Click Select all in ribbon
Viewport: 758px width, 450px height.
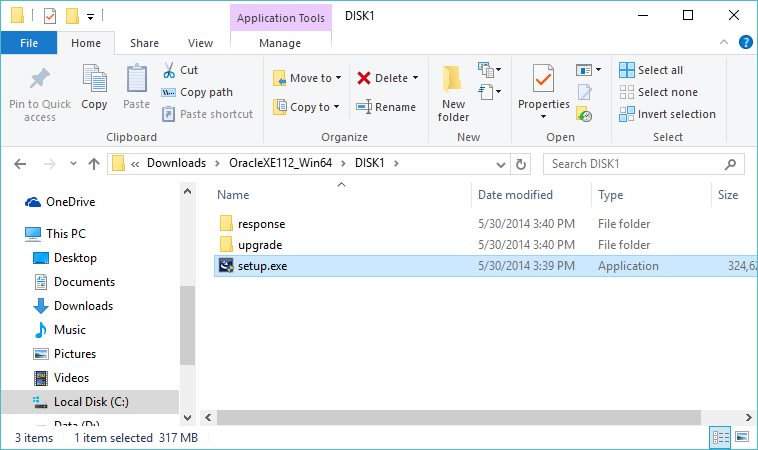pos(651,70)
